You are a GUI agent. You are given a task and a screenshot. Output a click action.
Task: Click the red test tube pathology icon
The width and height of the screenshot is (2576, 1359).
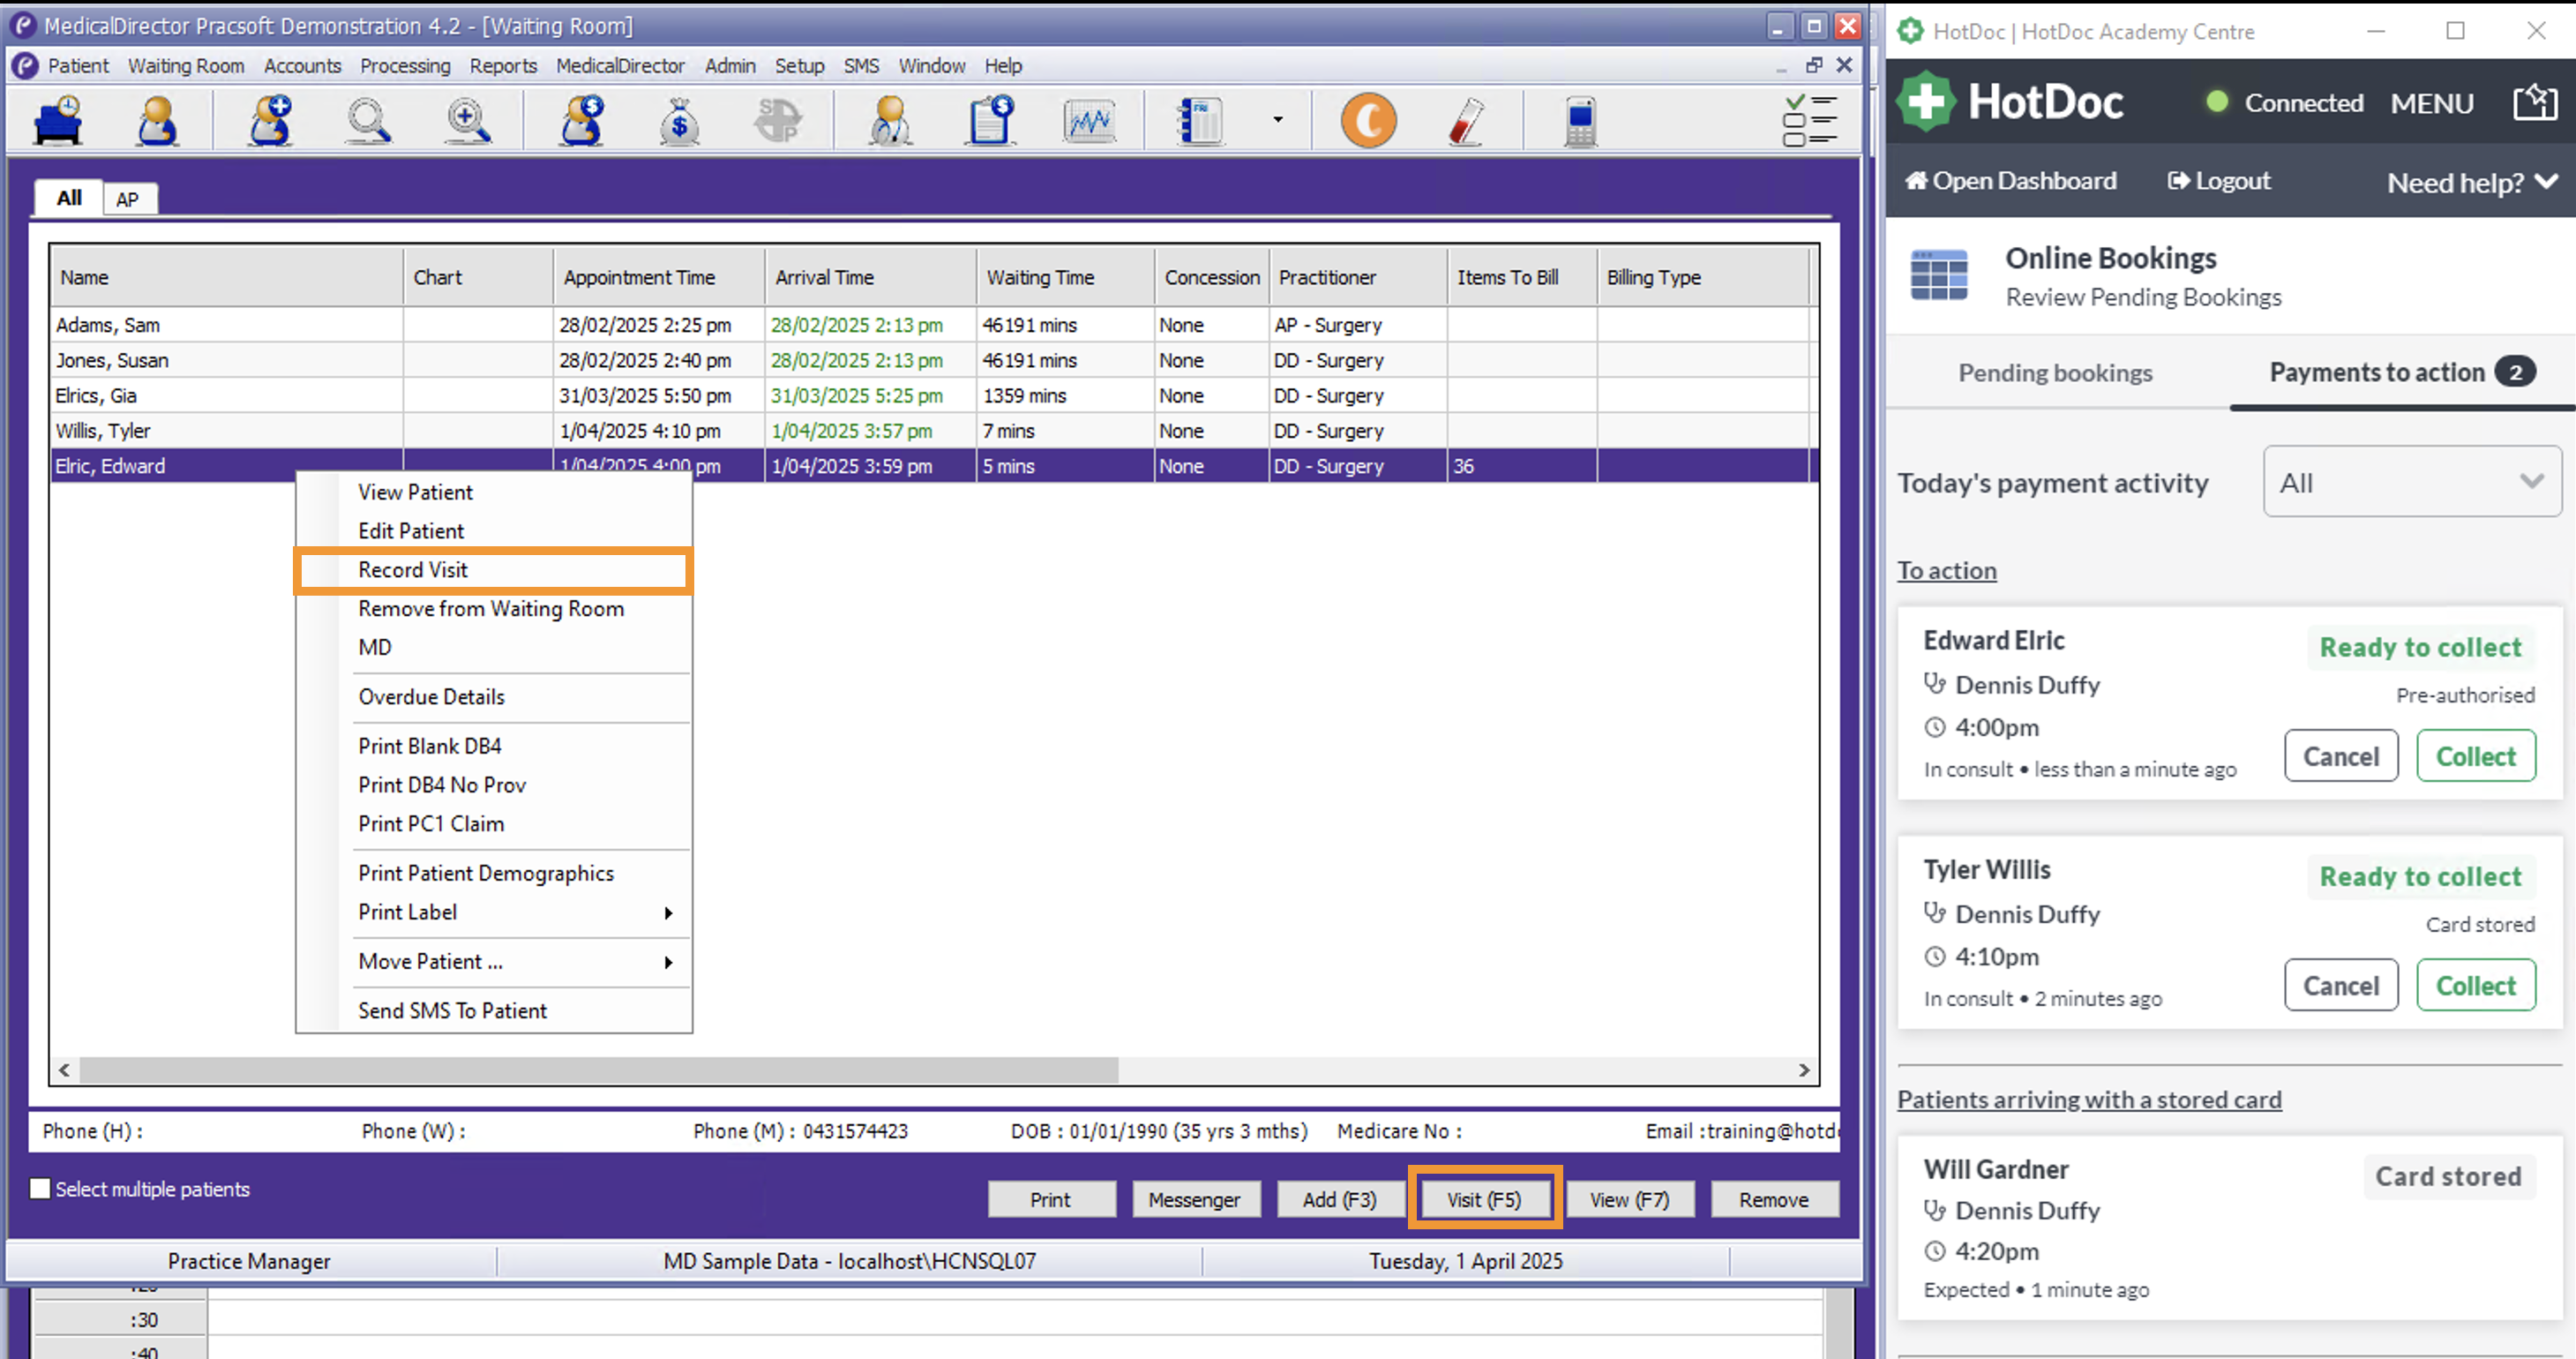click(1466, 121)
